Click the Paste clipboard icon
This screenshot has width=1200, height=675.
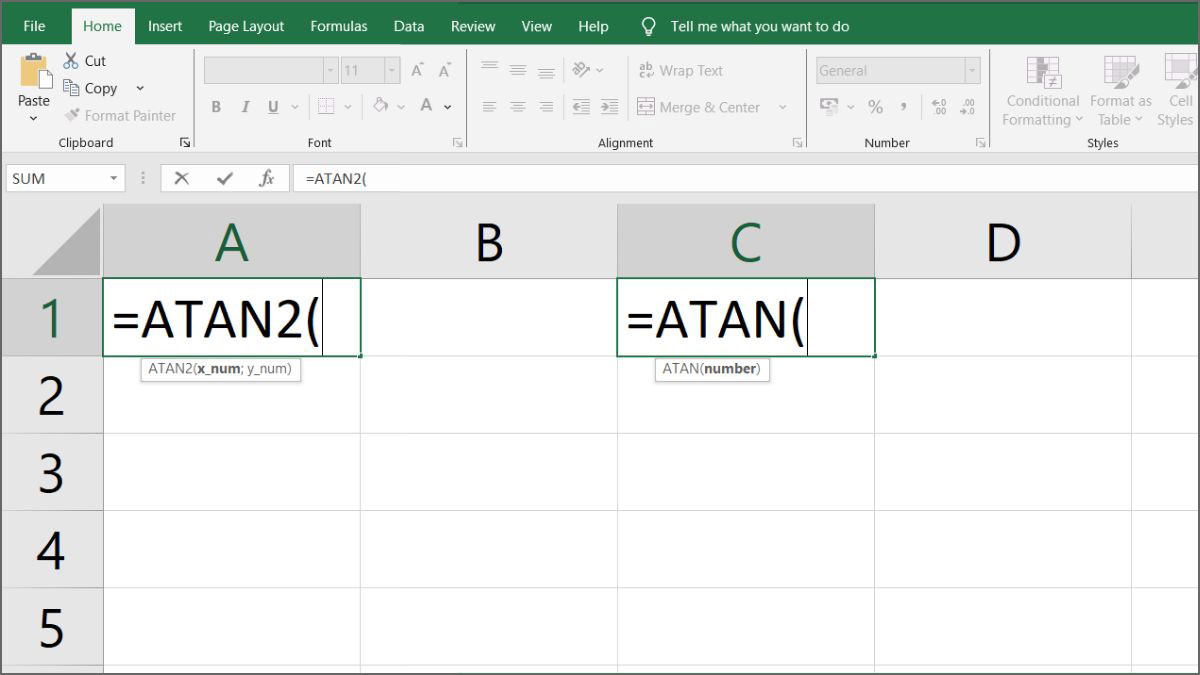coord(34,72)
